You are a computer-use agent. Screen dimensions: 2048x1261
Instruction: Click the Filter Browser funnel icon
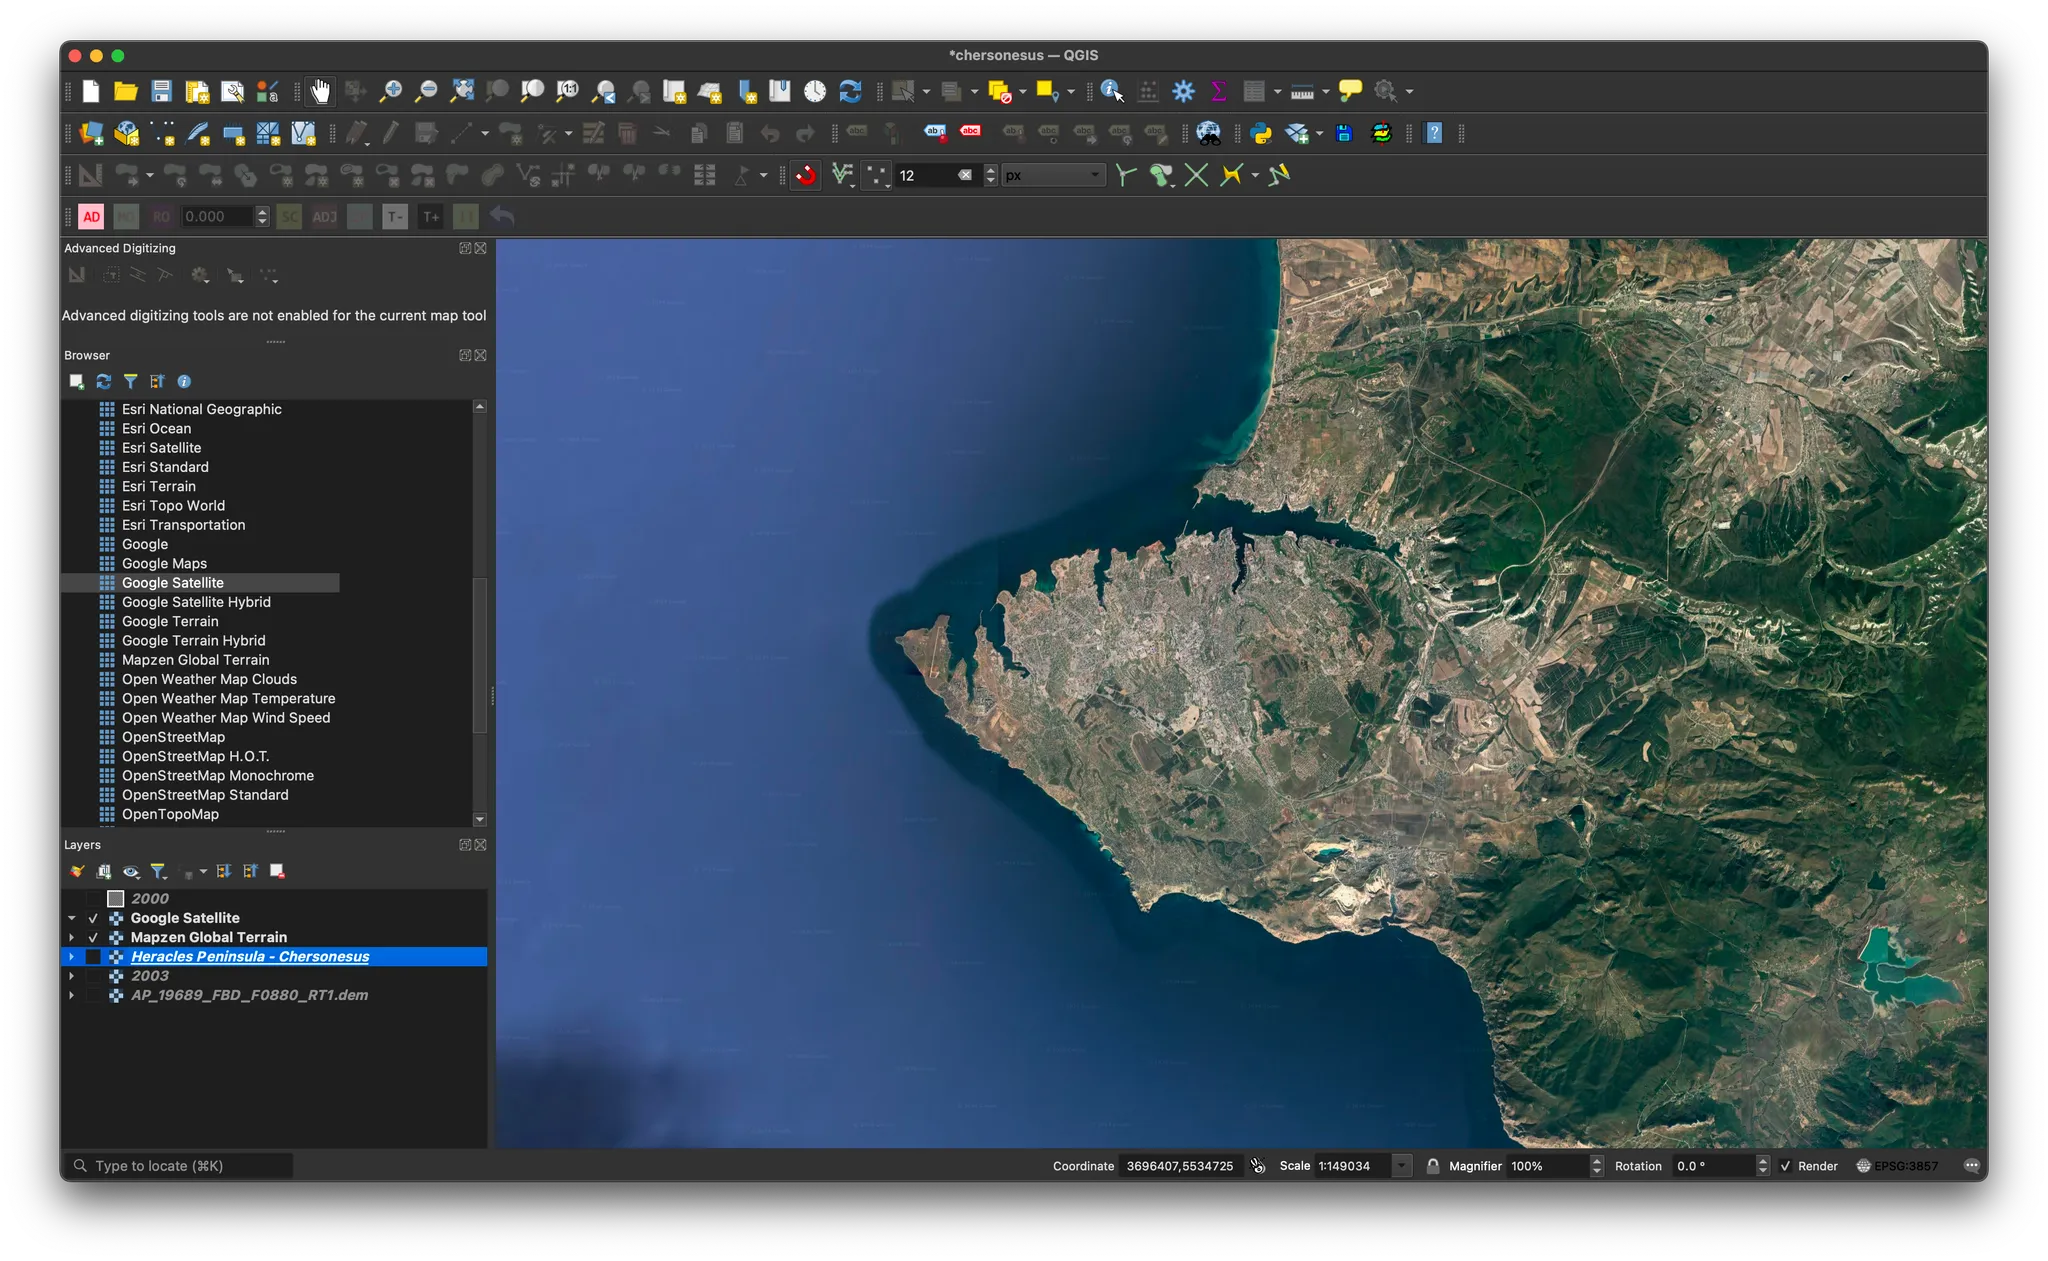[130, 381]
